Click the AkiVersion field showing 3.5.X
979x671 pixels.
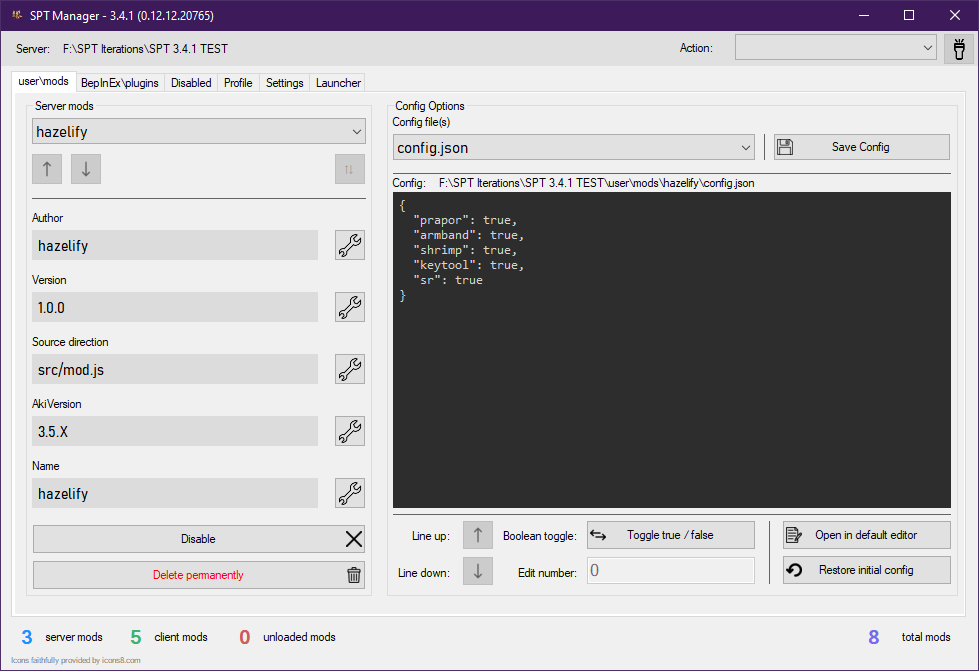point(175,431)
